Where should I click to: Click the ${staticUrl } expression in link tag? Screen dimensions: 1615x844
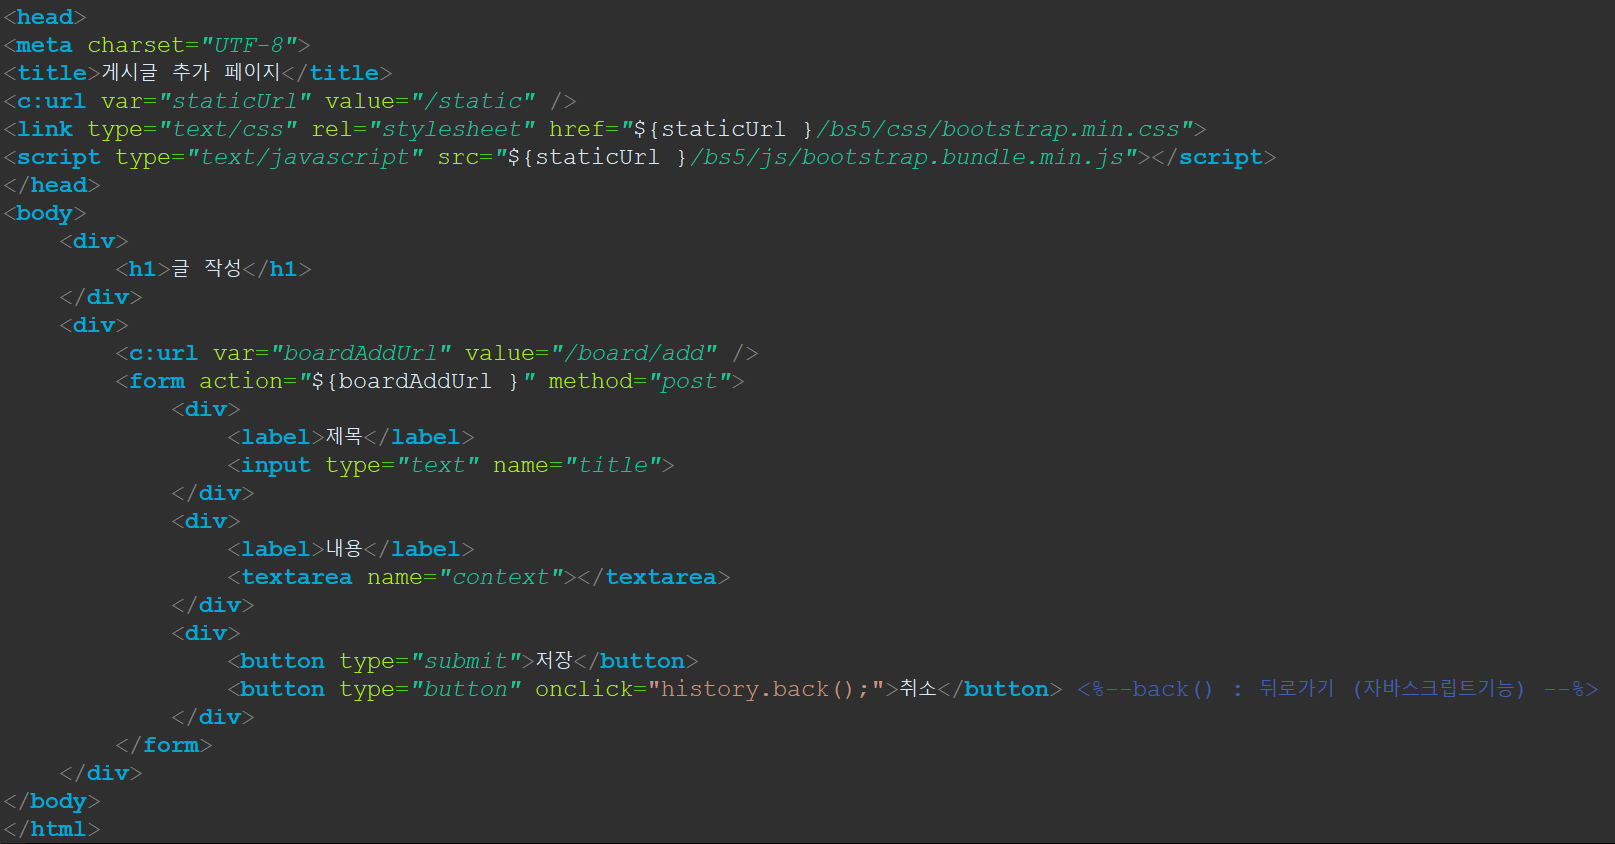724,129
